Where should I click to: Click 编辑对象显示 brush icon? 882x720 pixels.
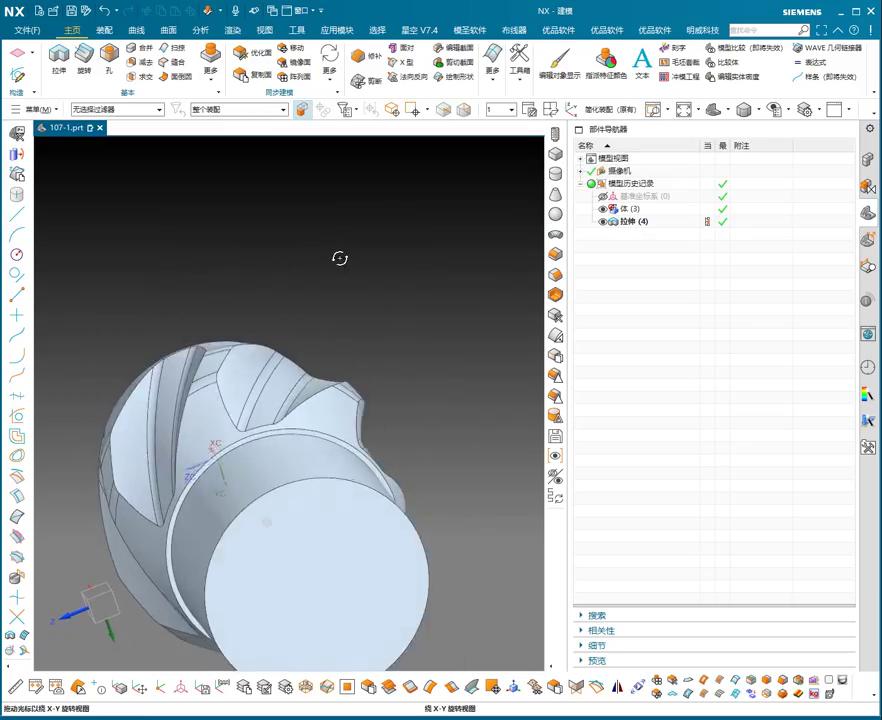(559, 60)
